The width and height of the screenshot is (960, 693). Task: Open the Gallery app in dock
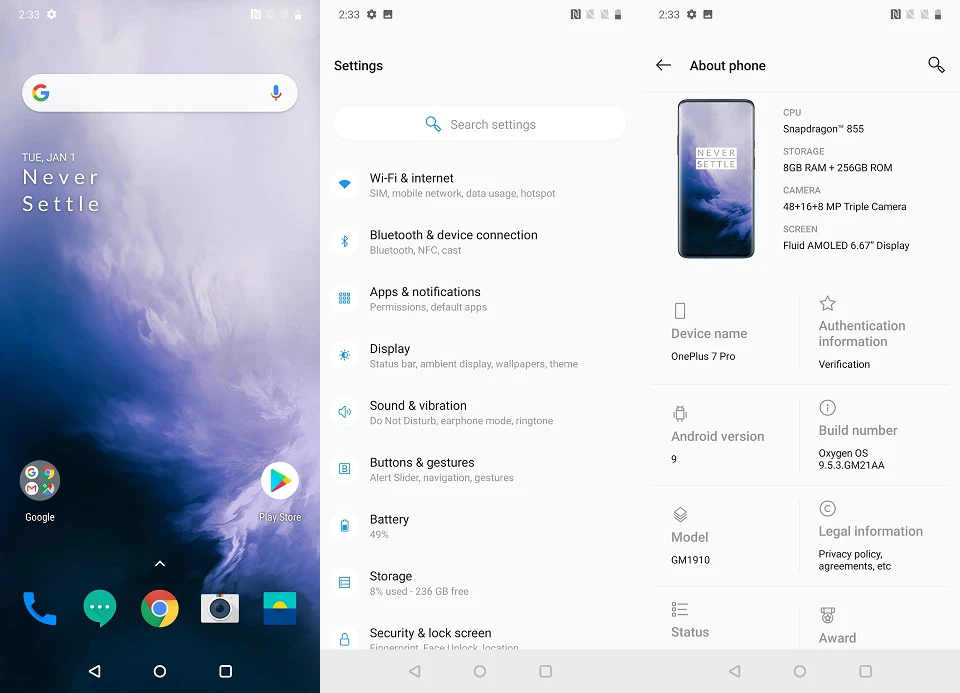coord(280,608)
